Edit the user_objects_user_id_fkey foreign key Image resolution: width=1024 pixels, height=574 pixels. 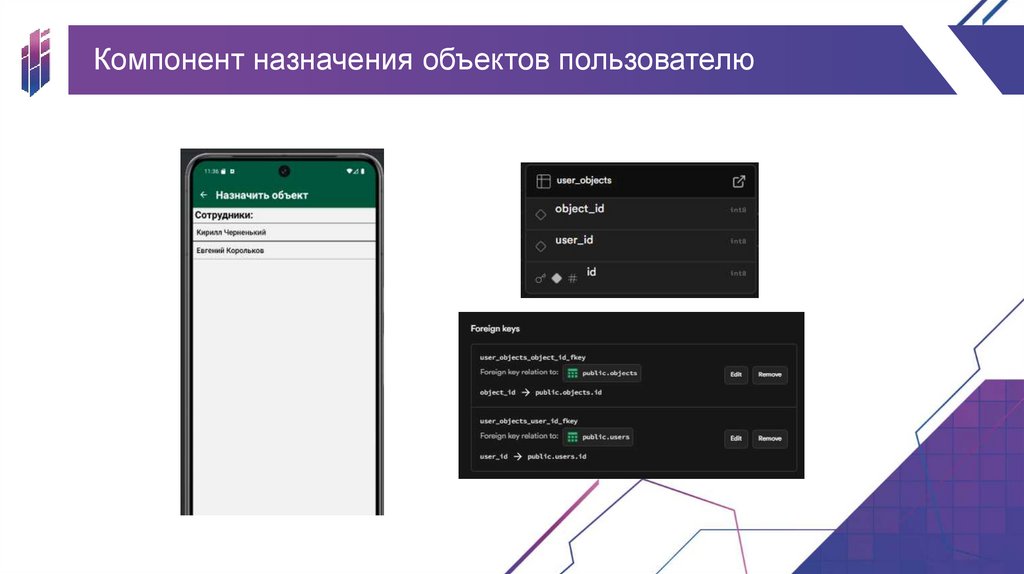[736, 439]
